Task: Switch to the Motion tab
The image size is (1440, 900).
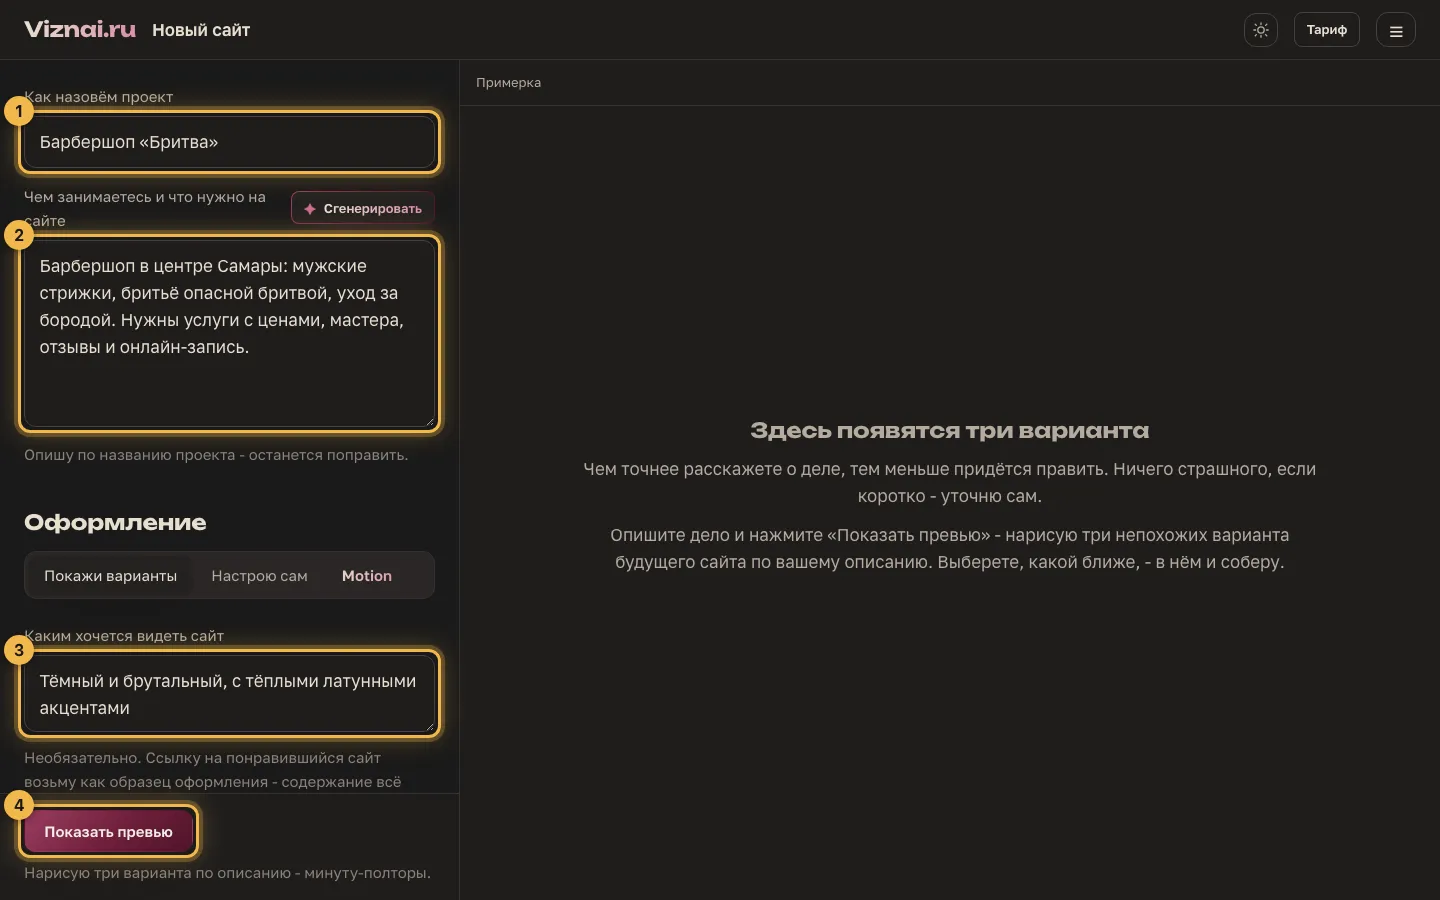Action: coord(367,576)
